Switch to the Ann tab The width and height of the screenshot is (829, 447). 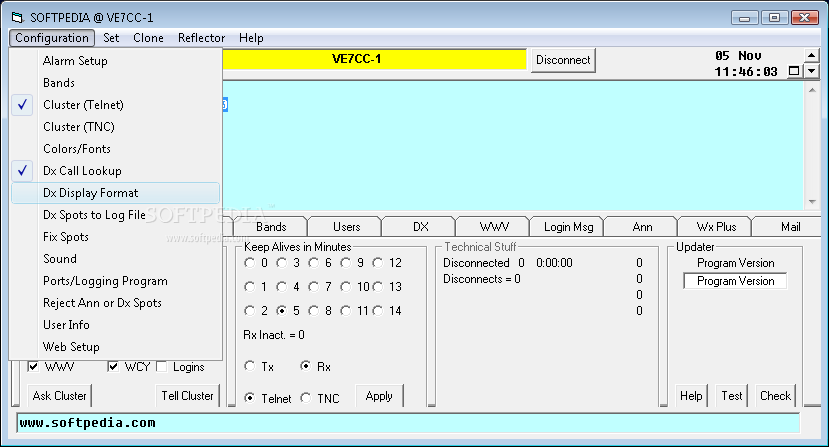point(642,227)
